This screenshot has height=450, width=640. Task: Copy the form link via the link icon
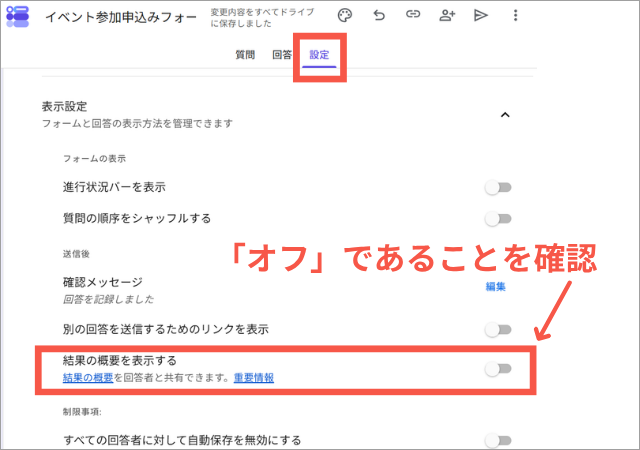point(413,15)
